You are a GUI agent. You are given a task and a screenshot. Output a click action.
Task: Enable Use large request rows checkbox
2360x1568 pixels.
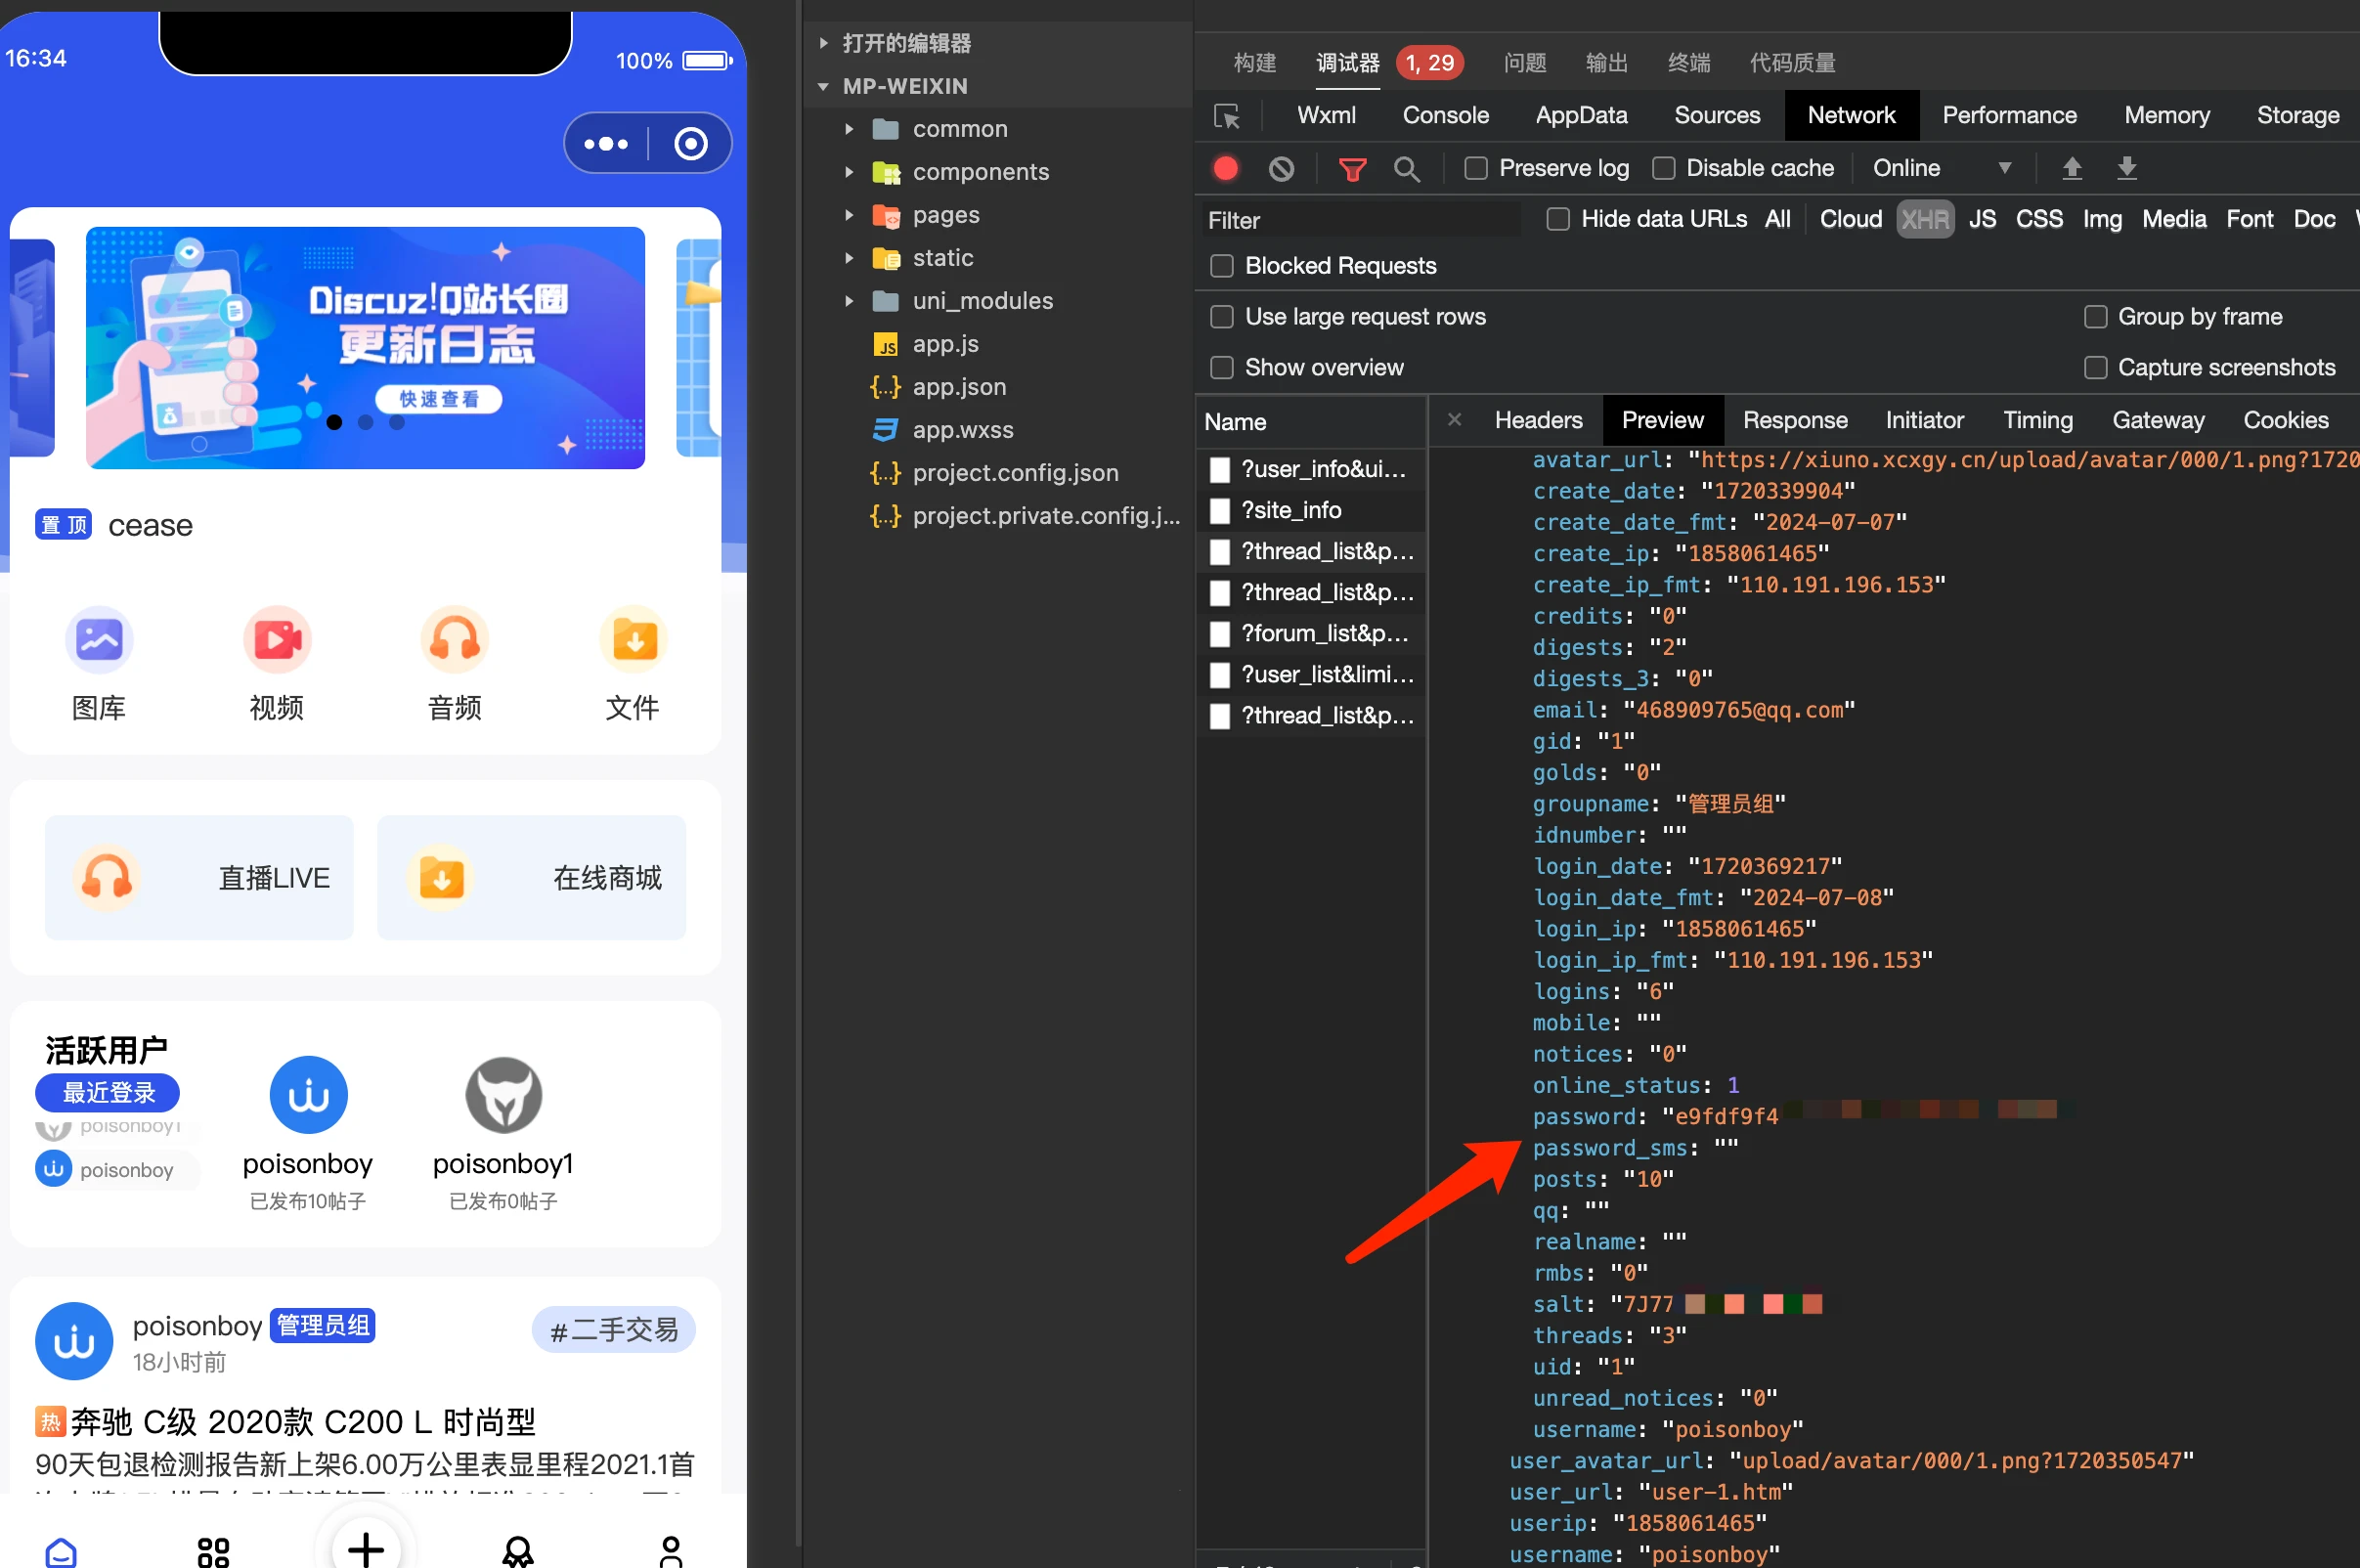pyautogui.click(x=1222, y=317)
